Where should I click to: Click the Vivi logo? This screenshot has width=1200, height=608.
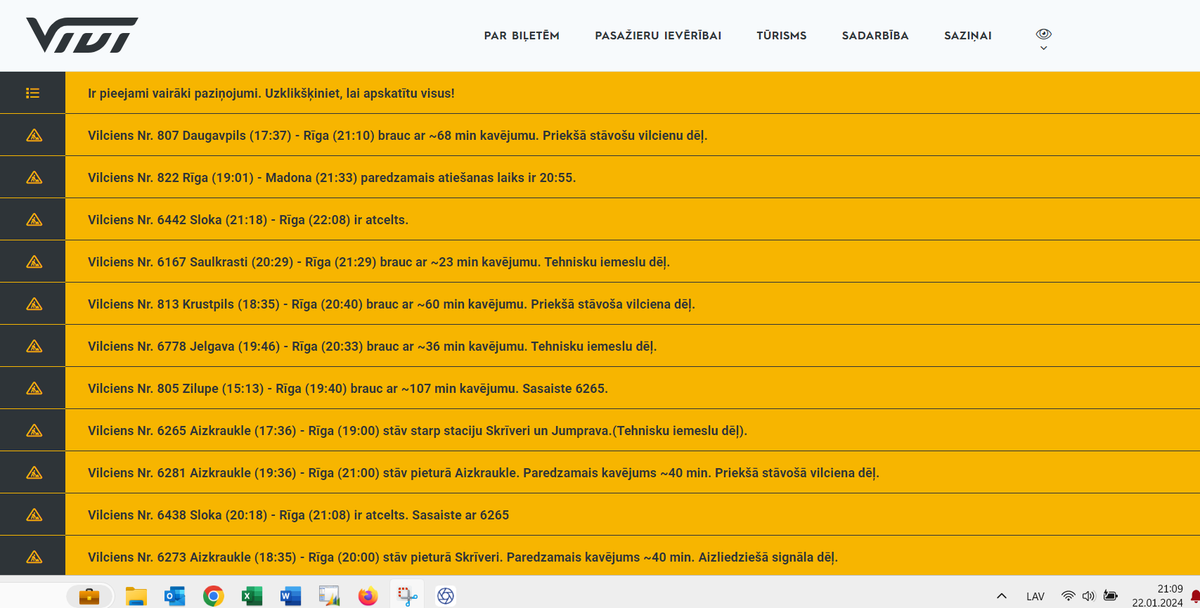[x=82, y=35]
